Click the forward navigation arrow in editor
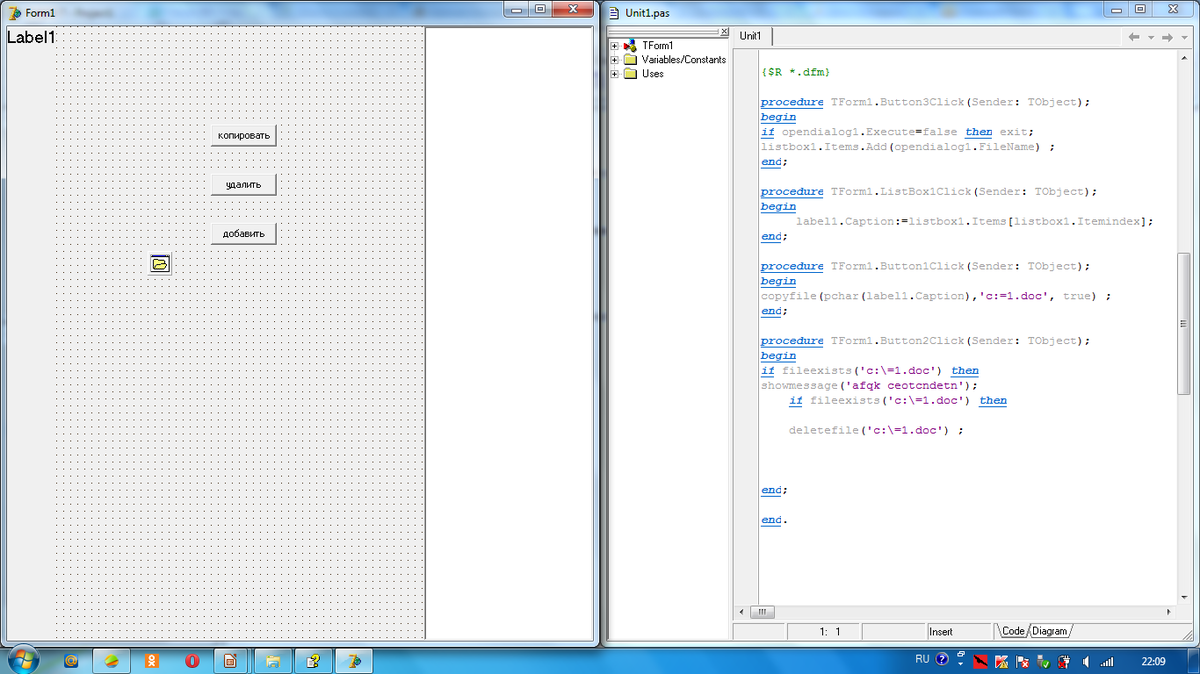This screenshot has width=1200, height=674. coord(1167,37)
